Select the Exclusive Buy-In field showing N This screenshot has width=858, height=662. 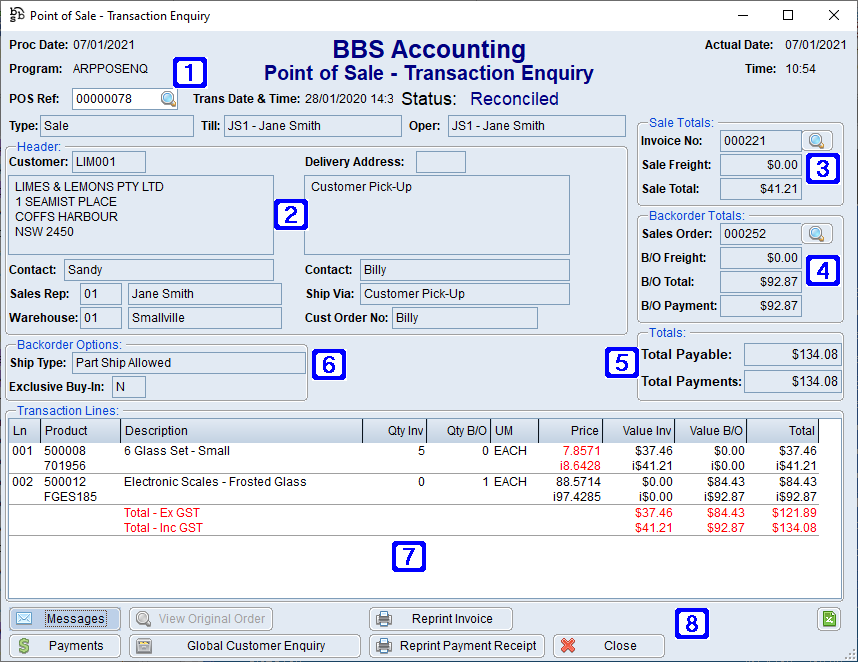coord(126,386)
